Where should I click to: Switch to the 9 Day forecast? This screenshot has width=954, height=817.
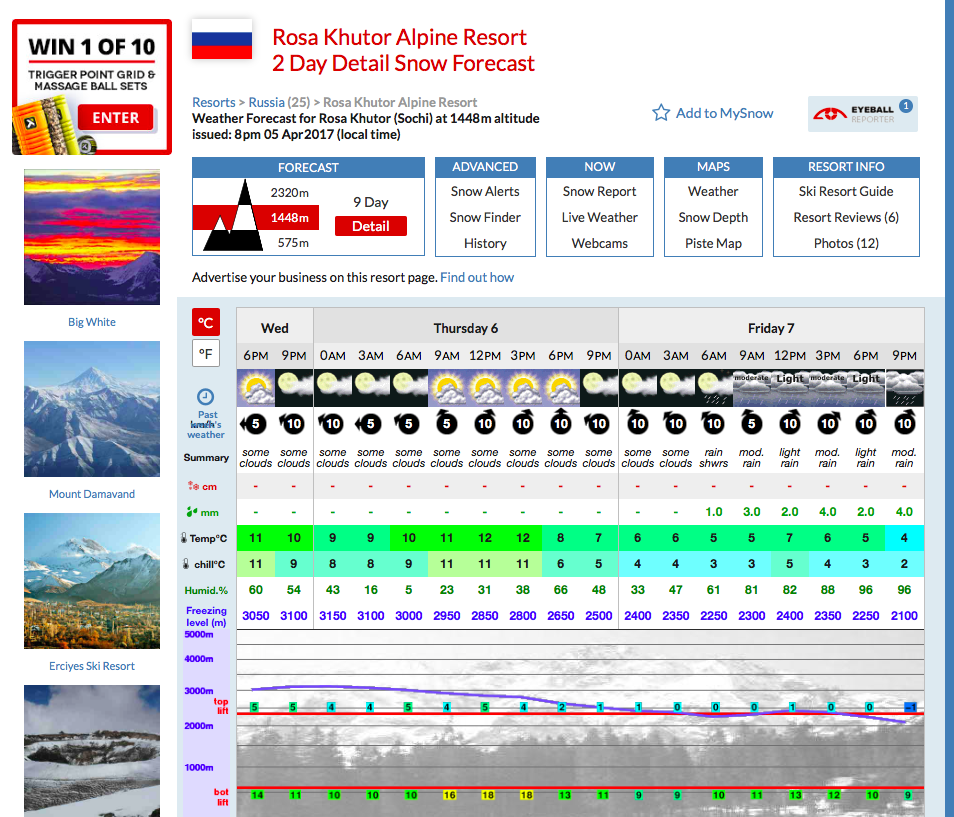point(371,202)
